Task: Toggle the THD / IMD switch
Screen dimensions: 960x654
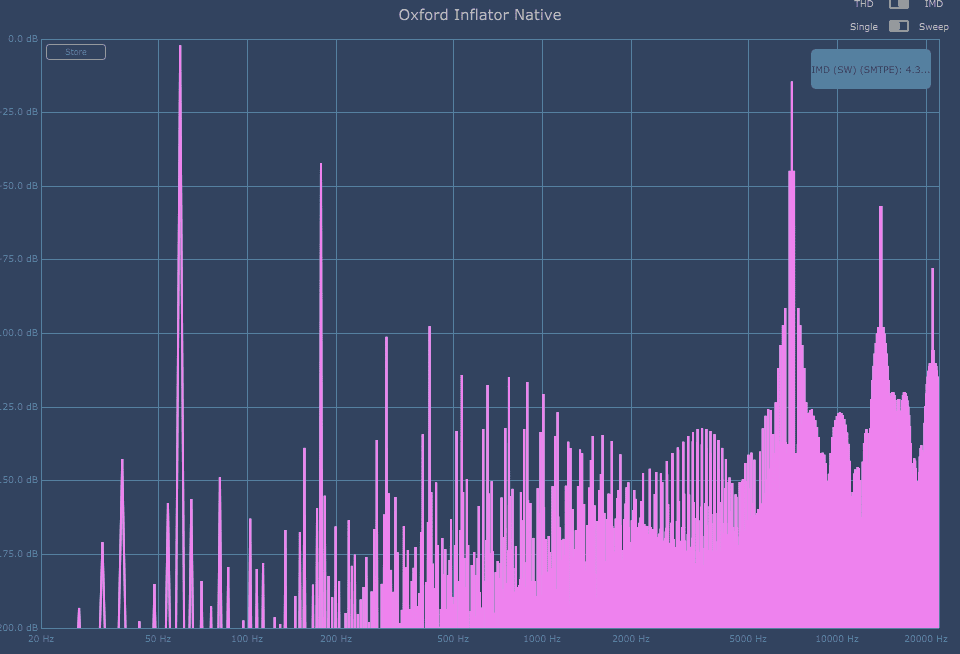Action: [899, 4]
